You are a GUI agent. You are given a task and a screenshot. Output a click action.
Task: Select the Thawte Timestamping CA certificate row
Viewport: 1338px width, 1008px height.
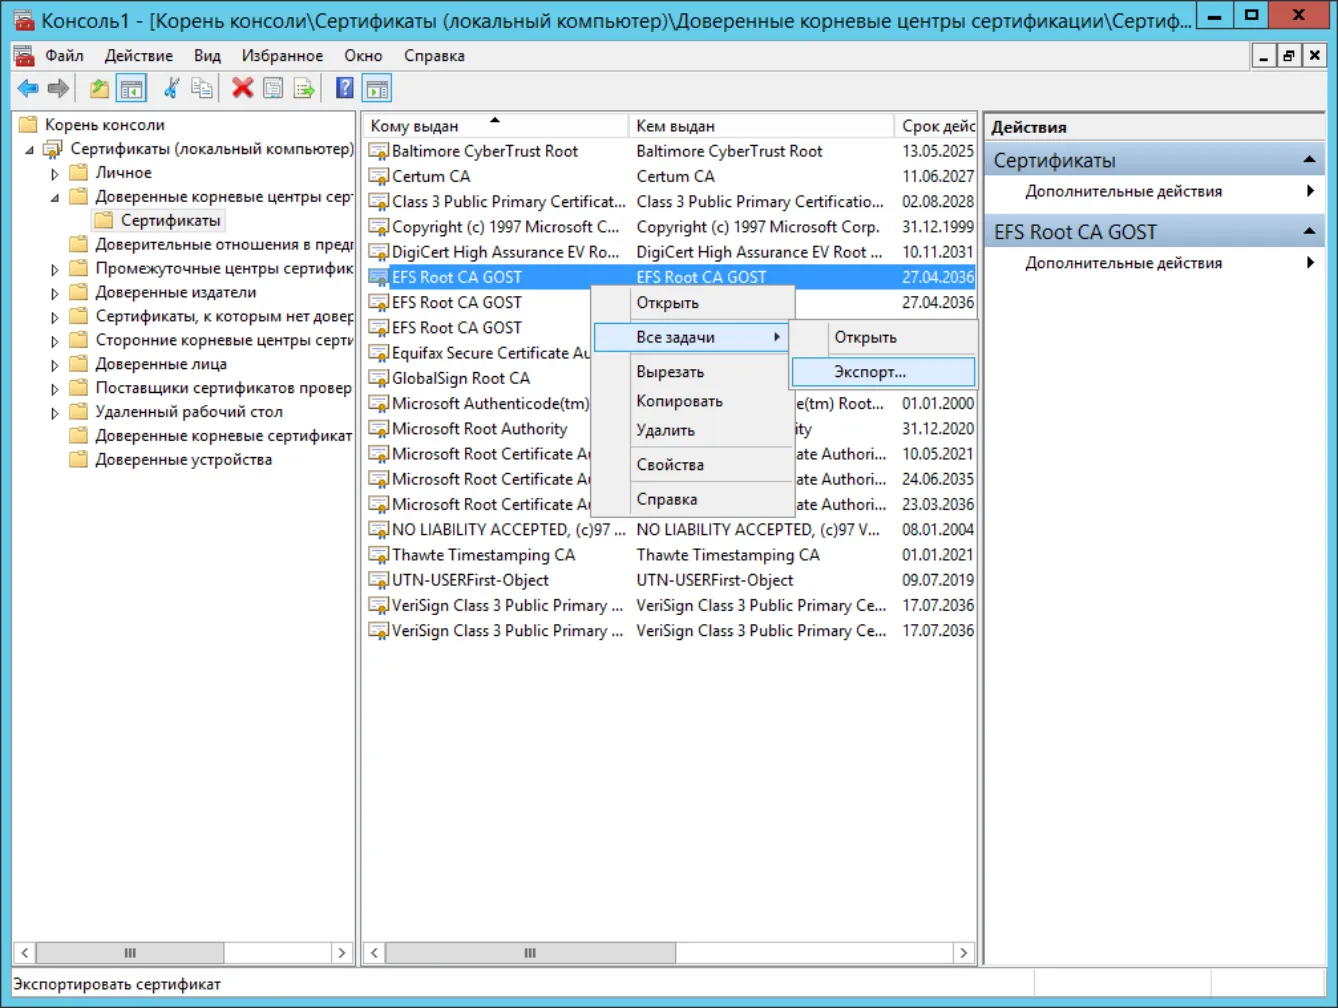click(670, 555)
